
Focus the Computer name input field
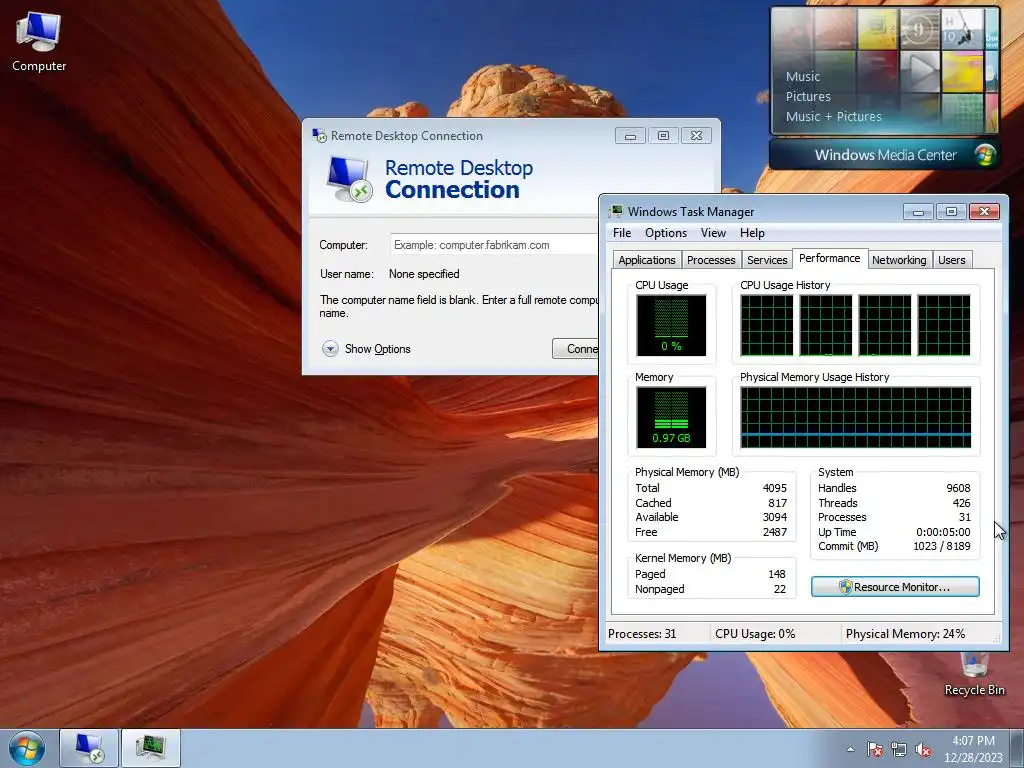pos(494,245)
